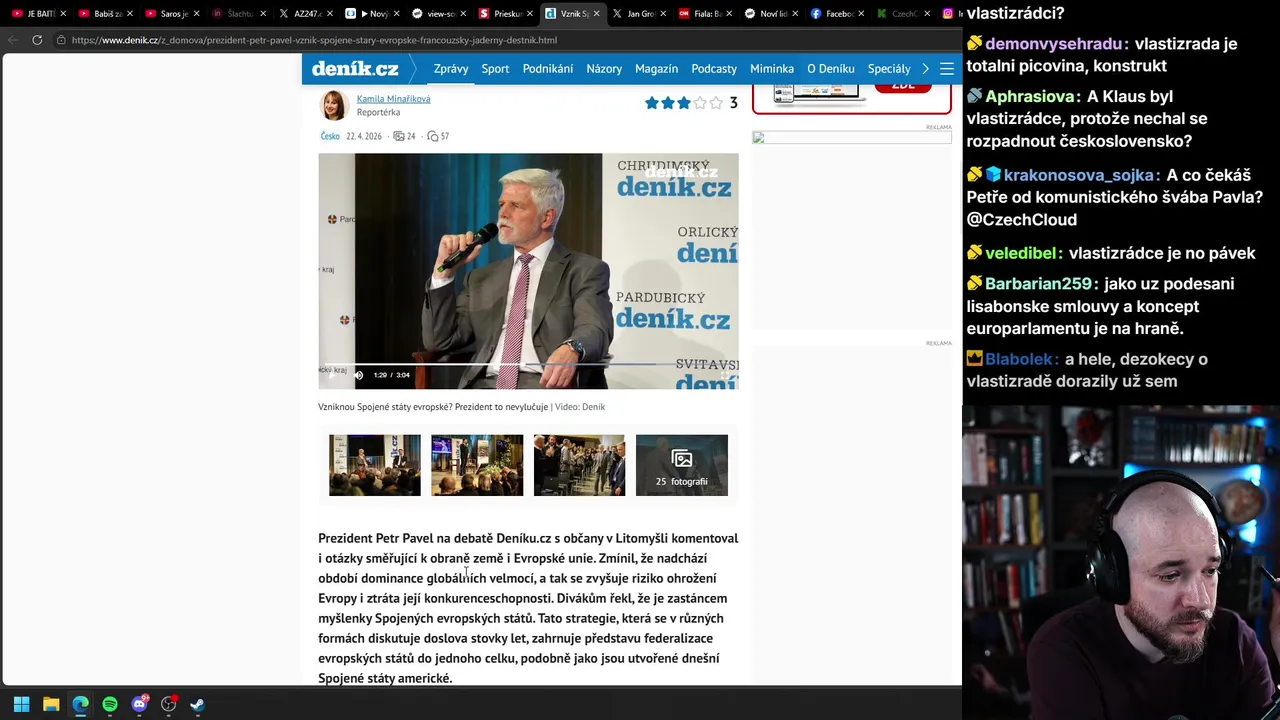The height and width of the screenshot is (720, 1280).
Task: Close the 'Facebook' tab
Action: coord(862,14)
